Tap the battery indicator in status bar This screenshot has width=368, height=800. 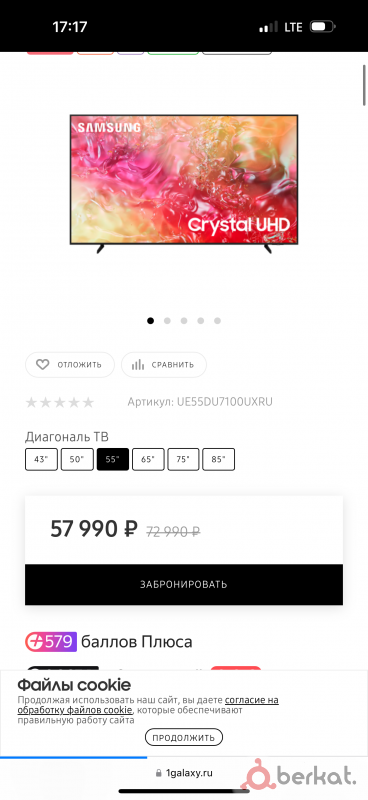click(322, 27)
